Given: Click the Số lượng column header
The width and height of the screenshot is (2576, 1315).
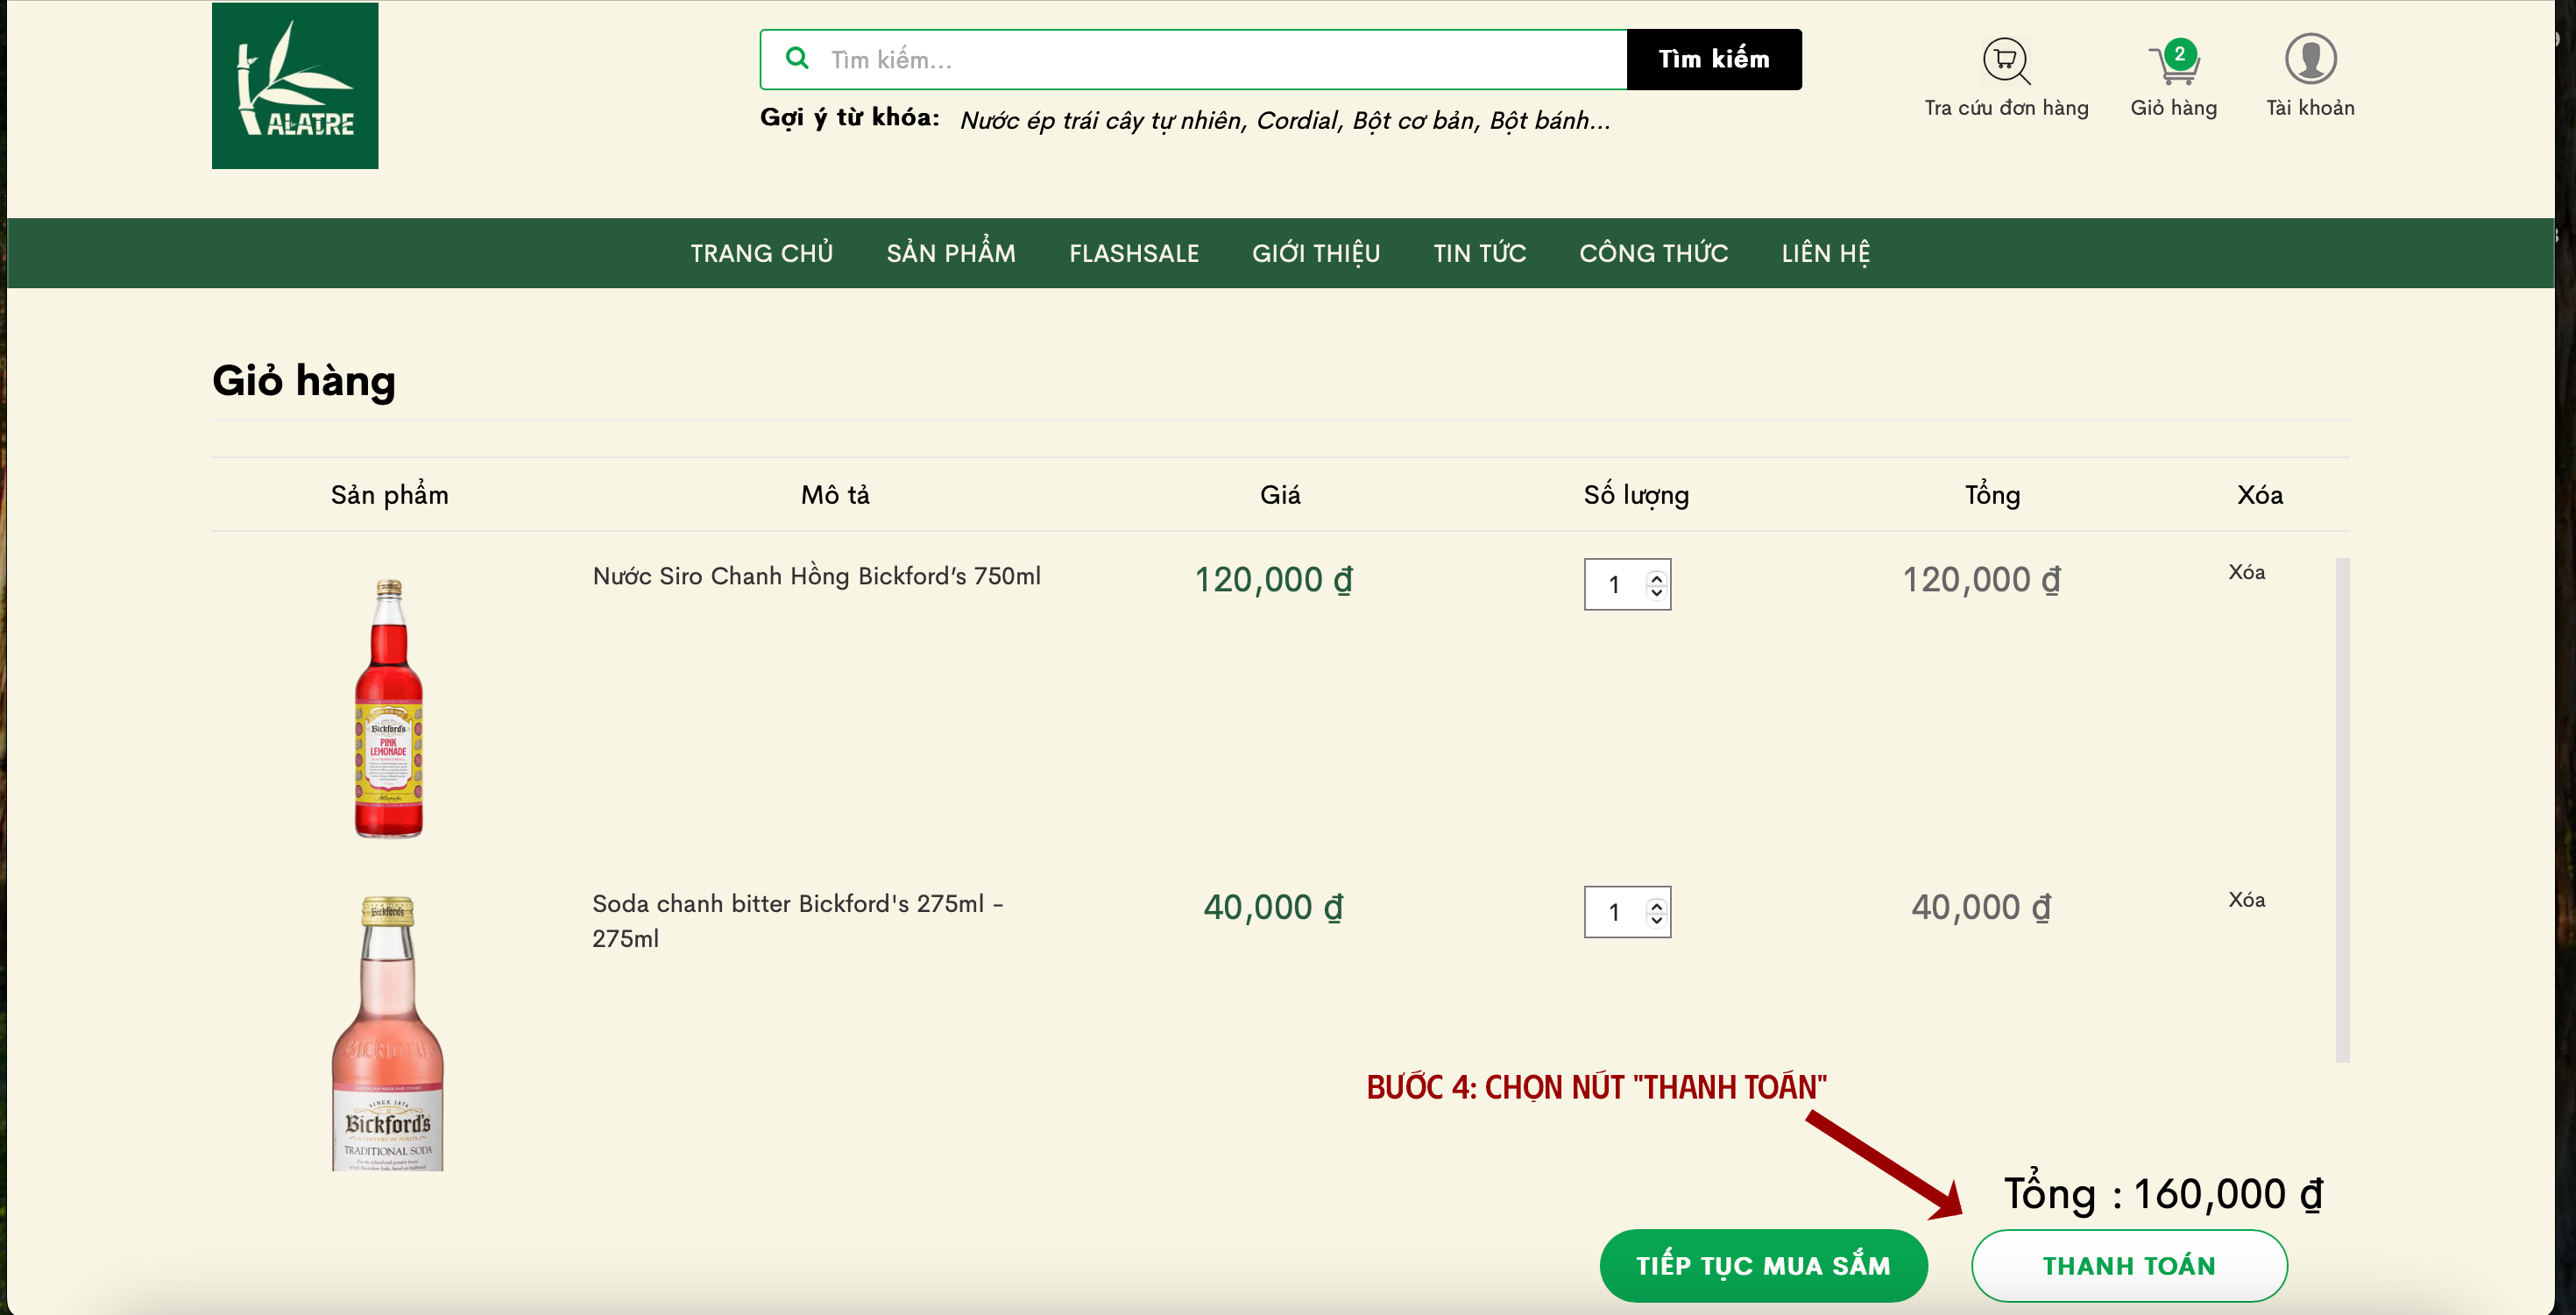Looking at the screenshot, I should click(x=1636, y=495).
